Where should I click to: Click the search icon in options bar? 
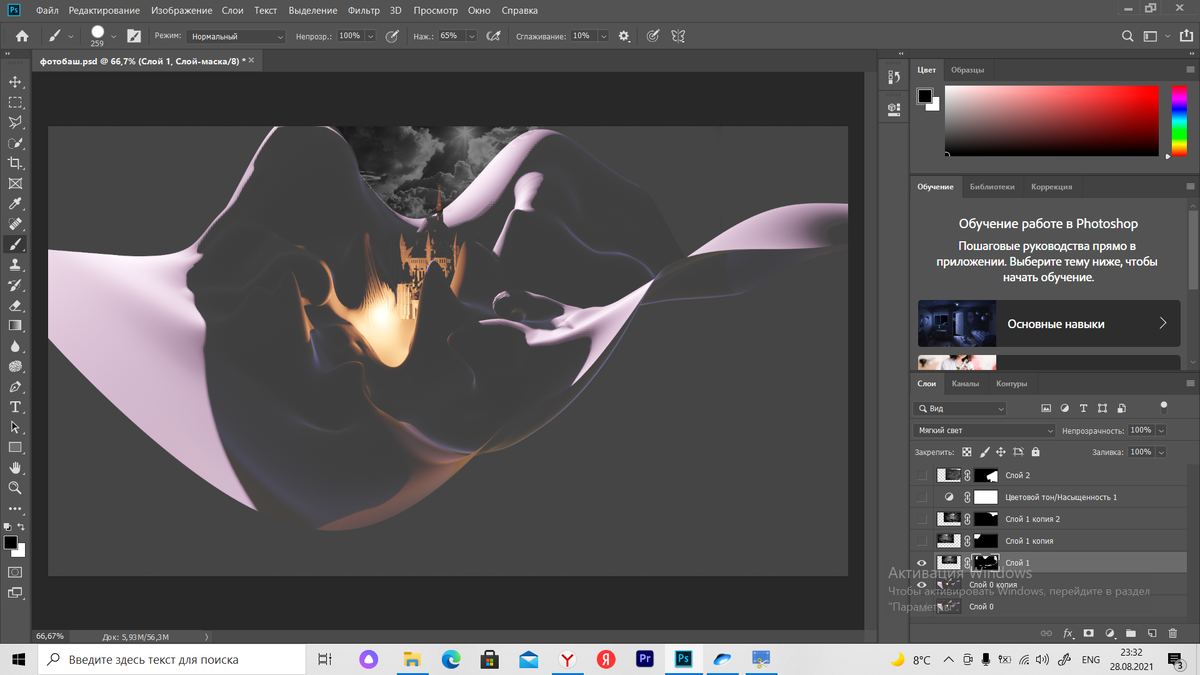tap(1128, 36)
